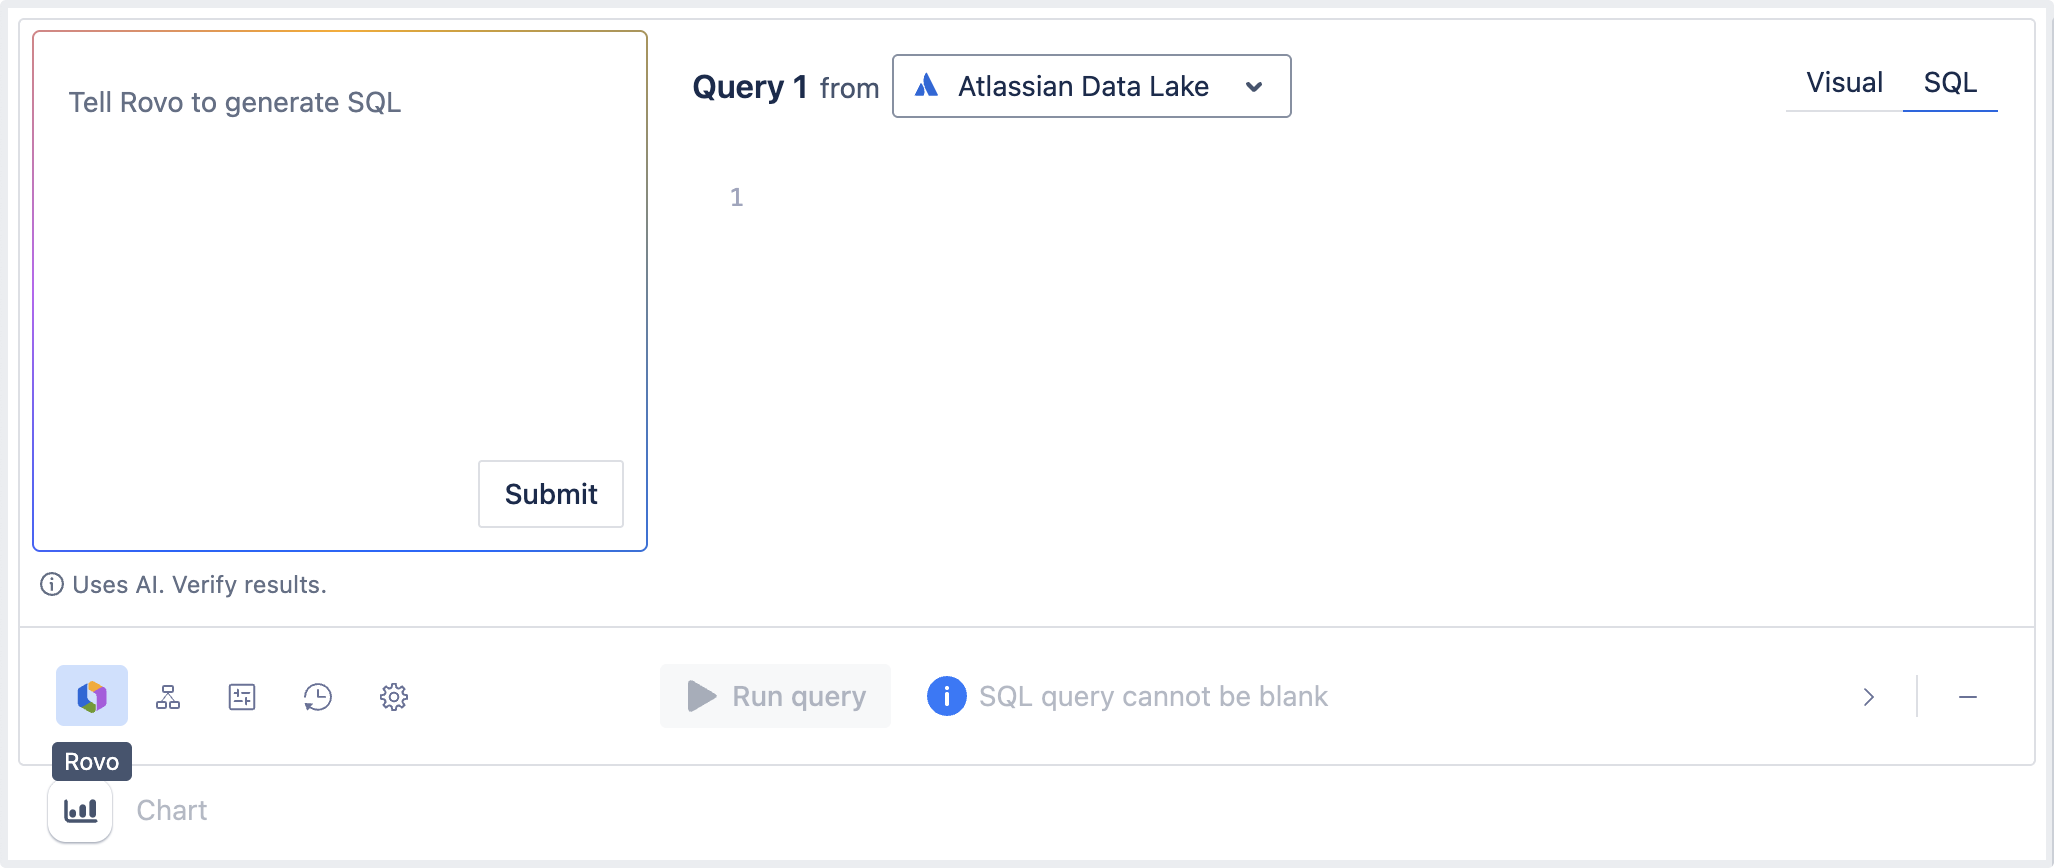The image size is (2054, 868).
Task: Click inside the Tell Rovo prompt box
Action: tap(340, 250)
